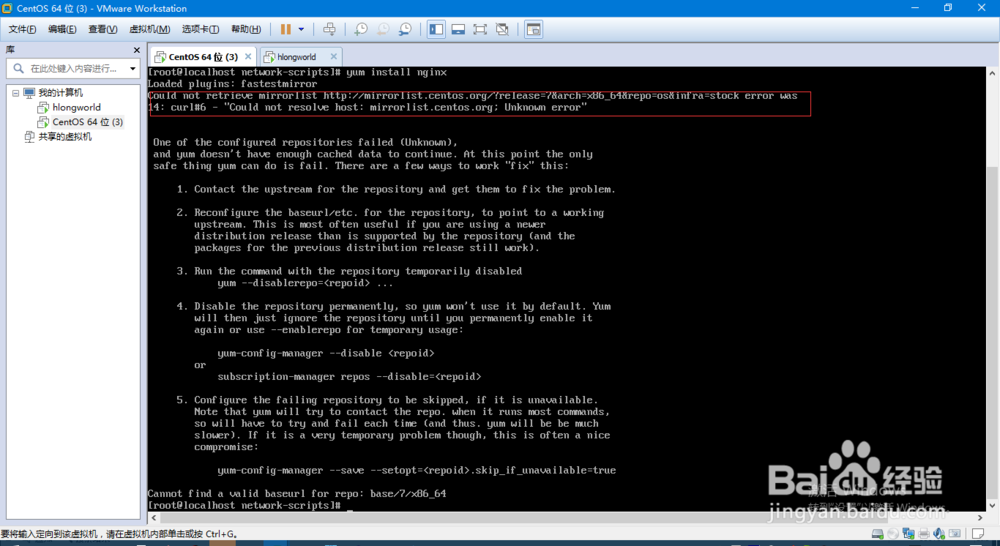Image resolution: width=1000 pixels, height=546 pixels.
Task: Toggle console view icon in toolbar
Action: click(533, 29)
